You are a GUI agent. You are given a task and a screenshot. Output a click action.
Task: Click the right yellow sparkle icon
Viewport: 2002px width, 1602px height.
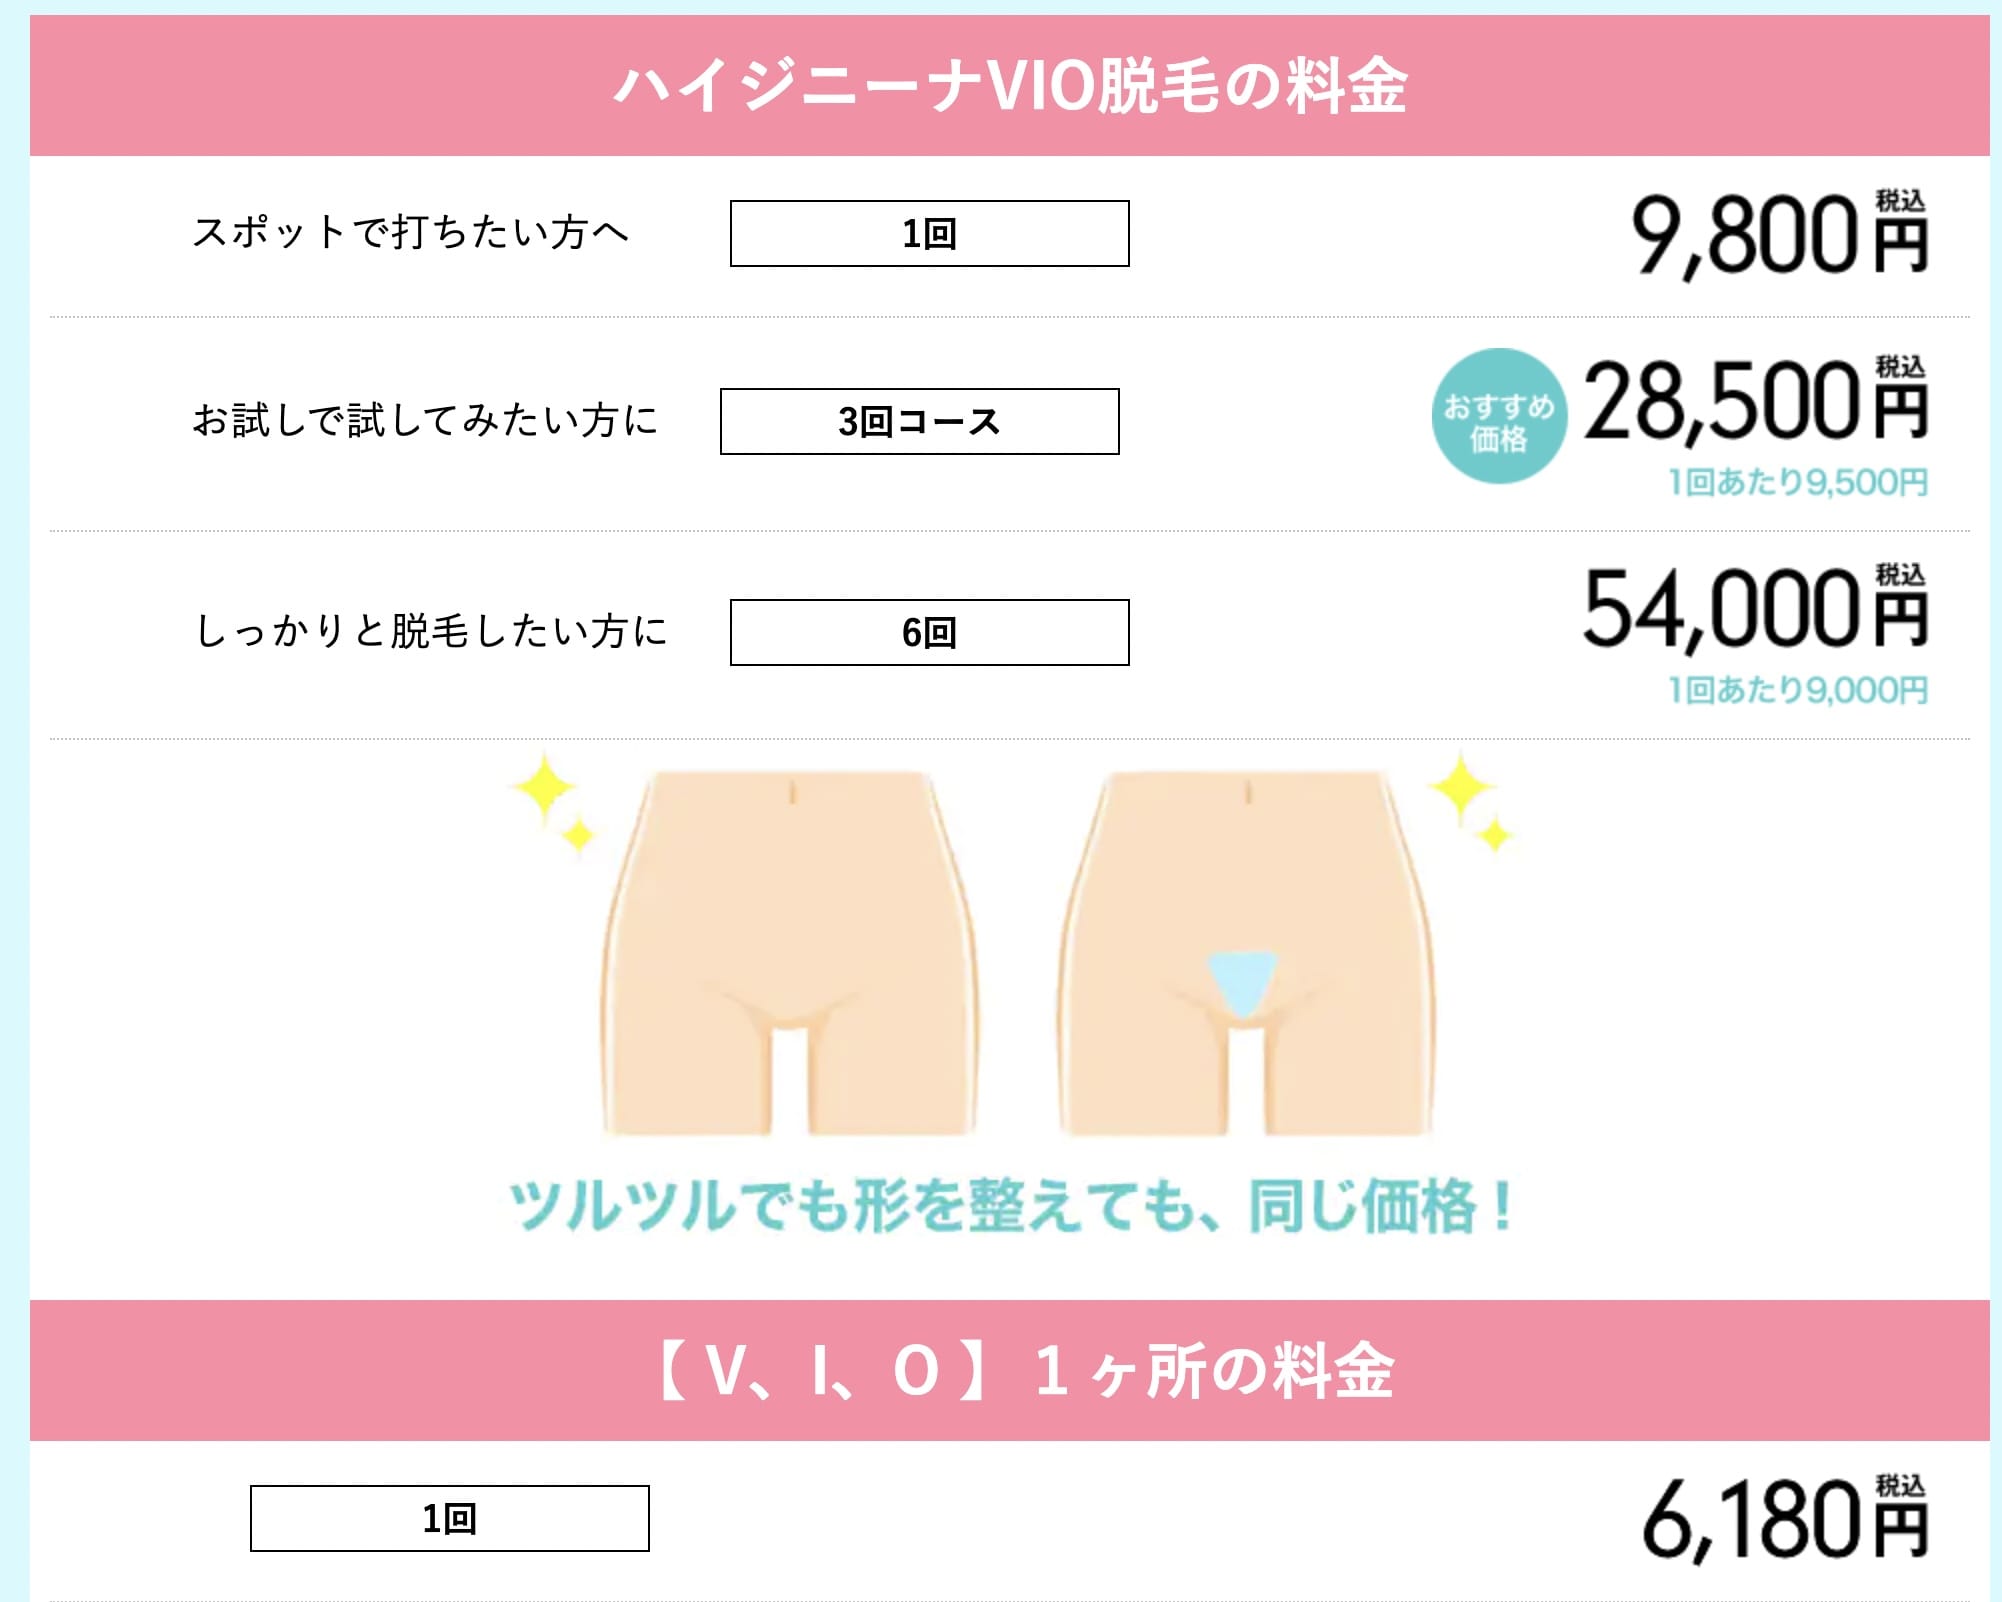[1470, 801]
